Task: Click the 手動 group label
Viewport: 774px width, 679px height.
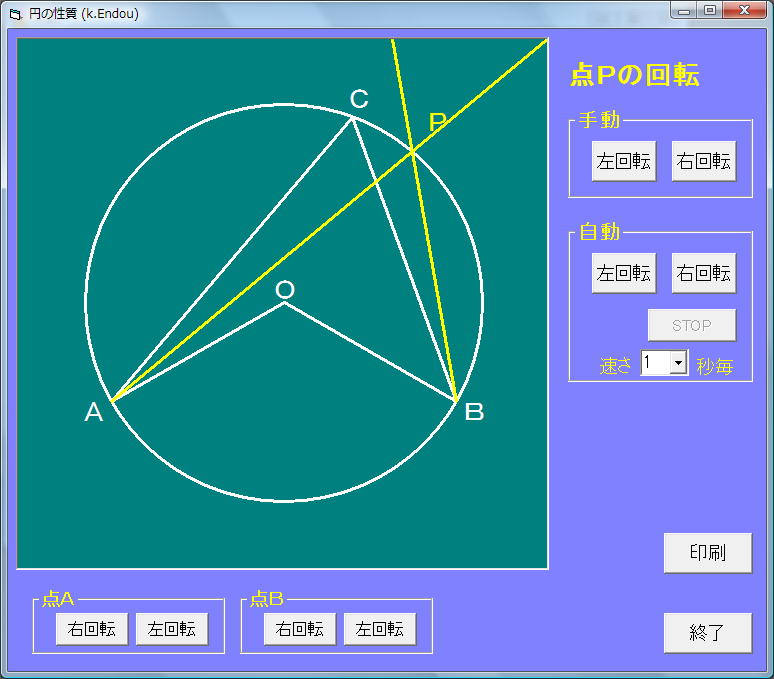Action: pos(599,120)
